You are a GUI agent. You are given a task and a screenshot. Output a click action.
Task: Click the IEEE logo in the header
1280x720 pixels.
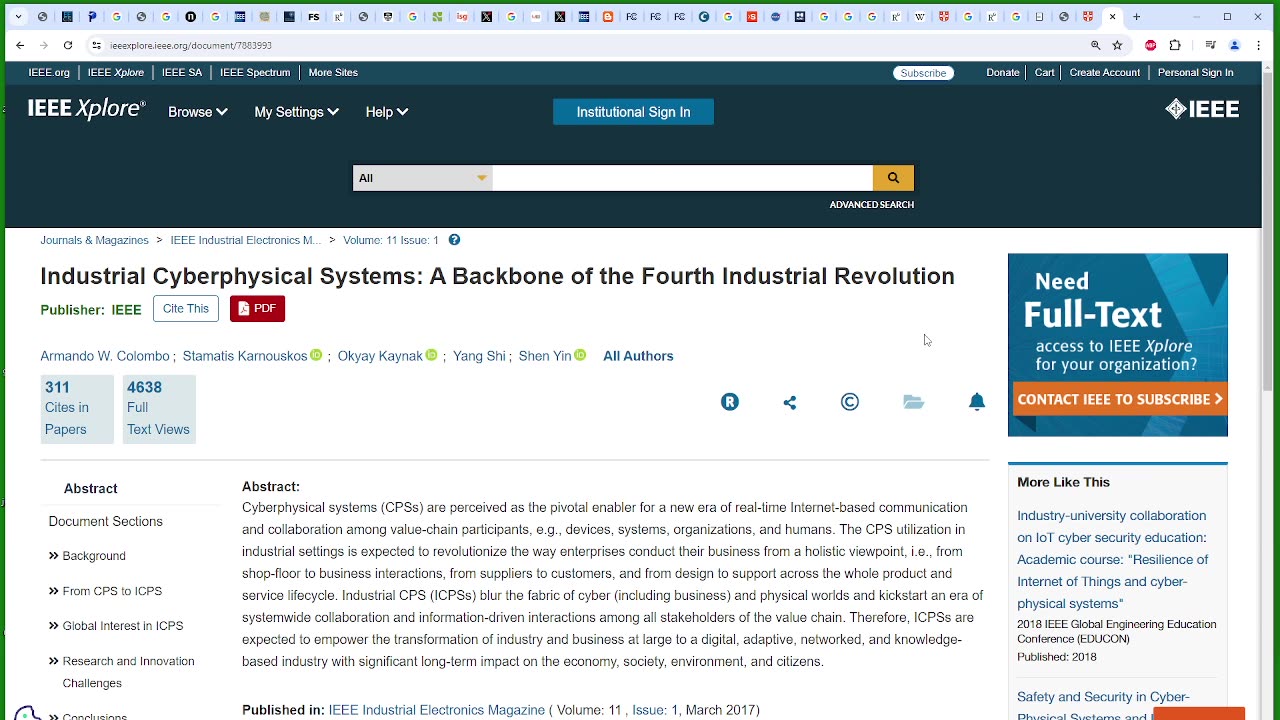[1202, 109]
